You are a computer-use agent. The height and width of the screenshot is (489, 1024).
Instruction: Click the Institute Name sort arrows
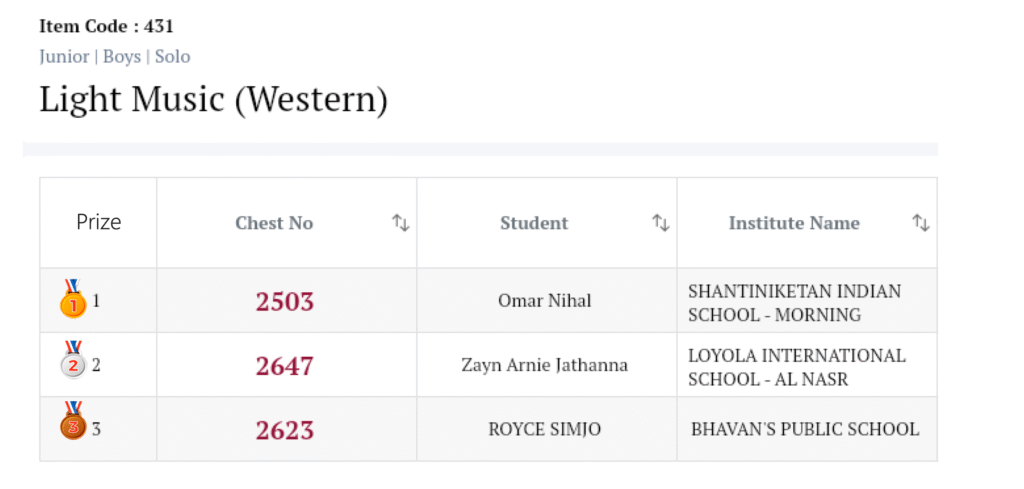coord(920,223)
